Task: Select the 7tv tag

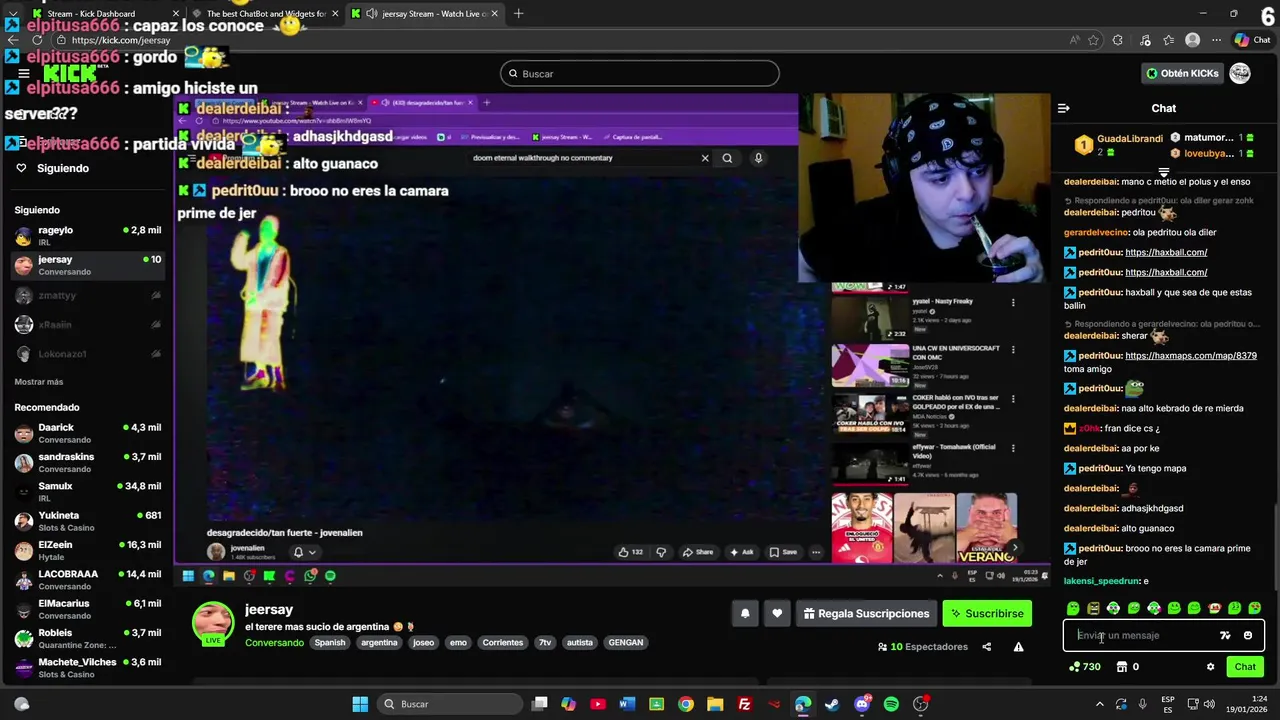Action: point(545,642)
